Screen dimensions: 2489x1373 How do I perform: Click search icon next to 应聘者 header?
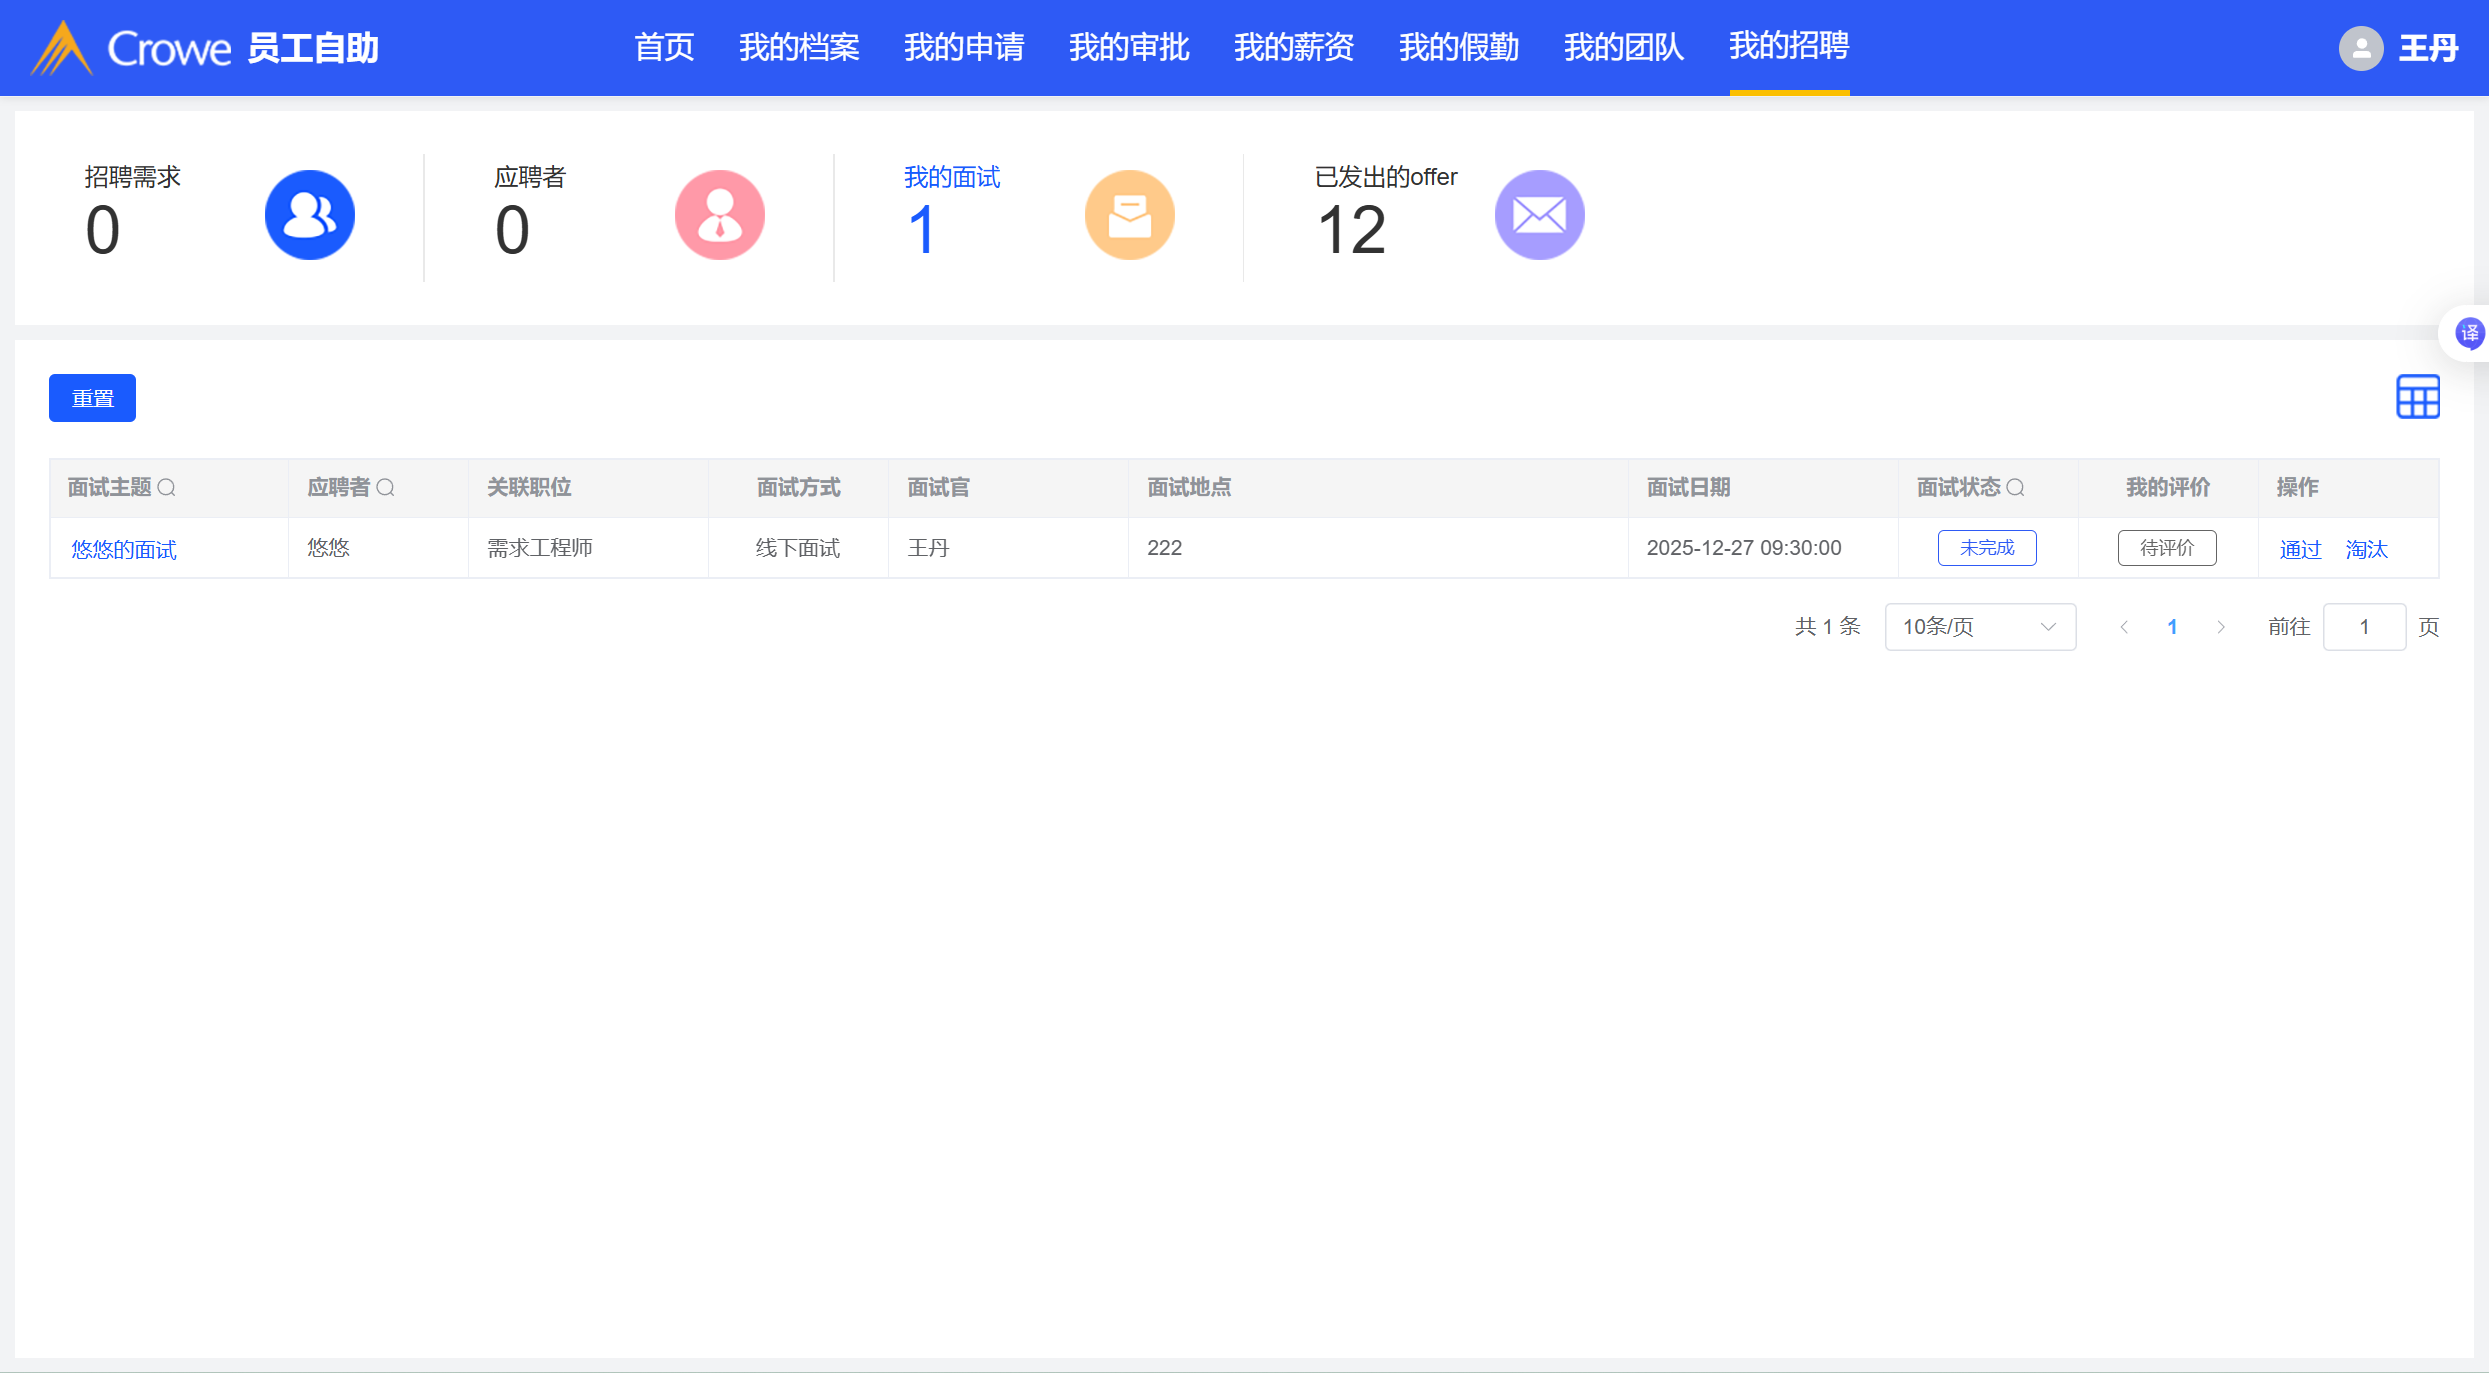385,488
